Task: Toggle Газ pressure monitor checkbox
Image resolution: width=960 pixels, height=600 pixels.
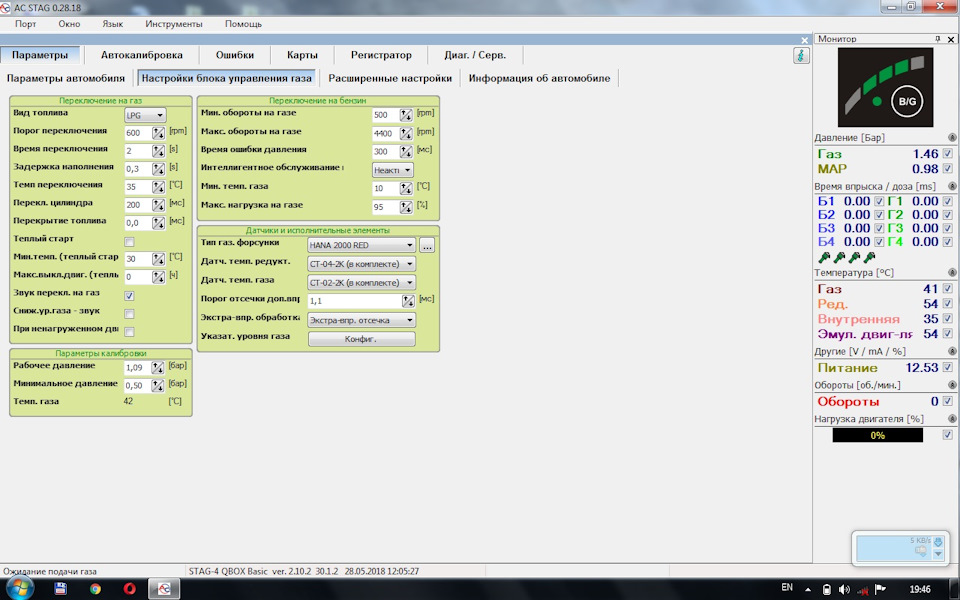Action: (x=948, y=154)
